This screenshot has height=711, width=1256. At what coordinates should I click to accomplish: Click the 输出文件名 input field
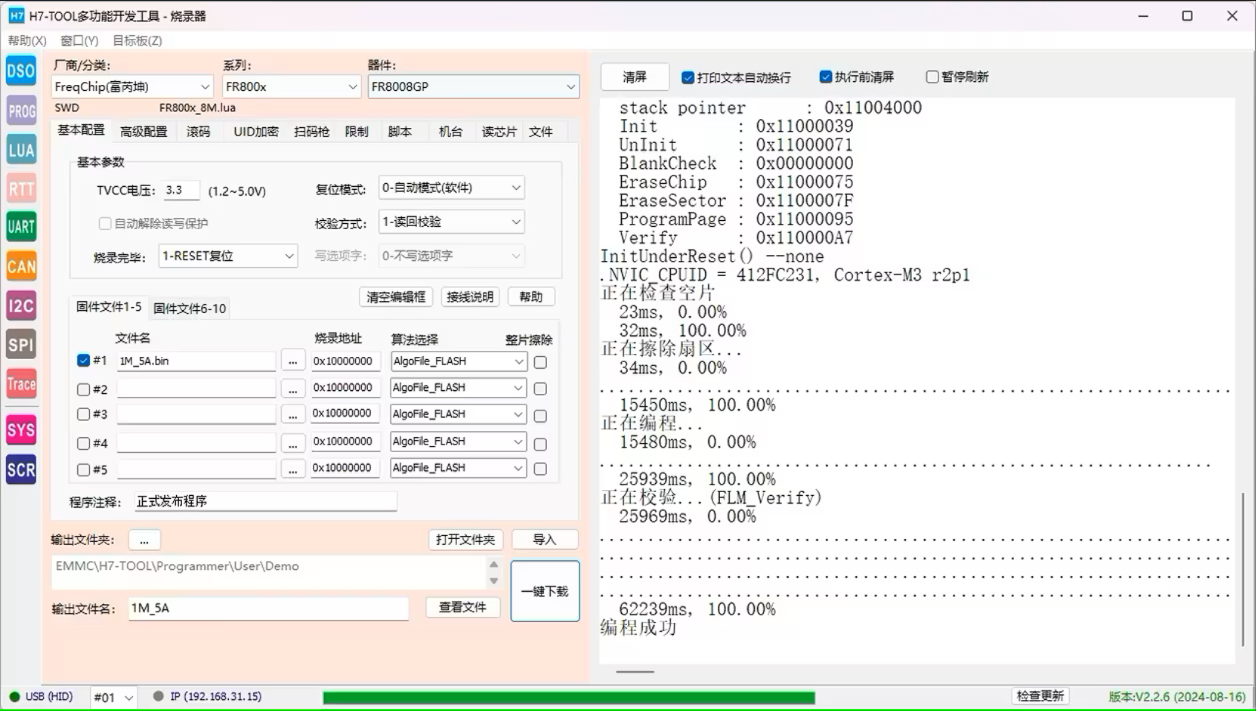(268, 608)
